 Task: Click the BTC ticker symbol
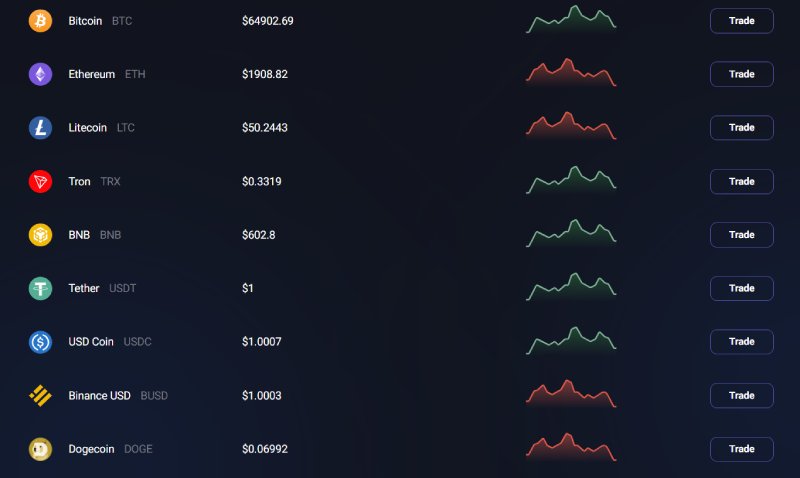point(122,21)
